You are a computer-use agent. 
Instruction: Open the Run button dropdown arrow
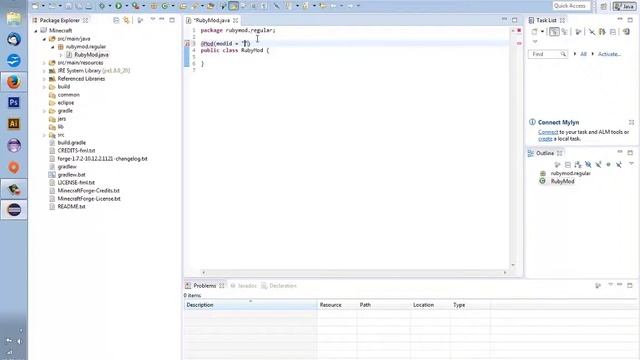127,6
